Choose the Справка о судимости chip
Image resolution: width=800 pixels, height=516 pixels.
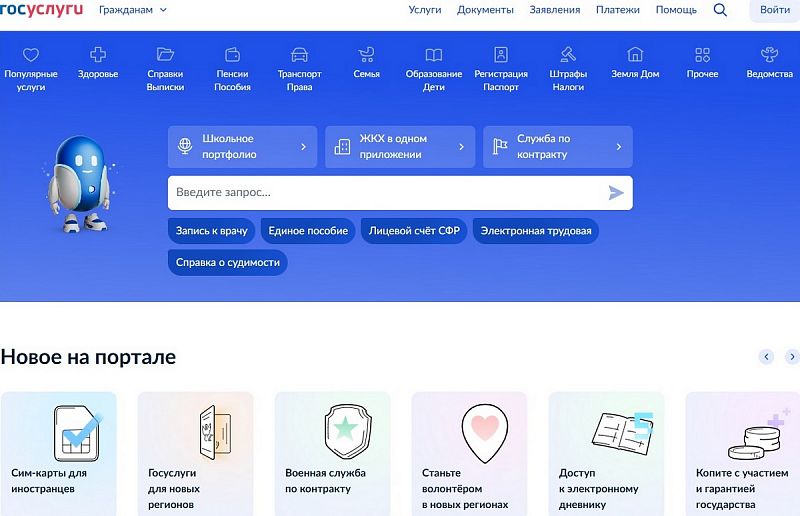click(x=228, y=262)
